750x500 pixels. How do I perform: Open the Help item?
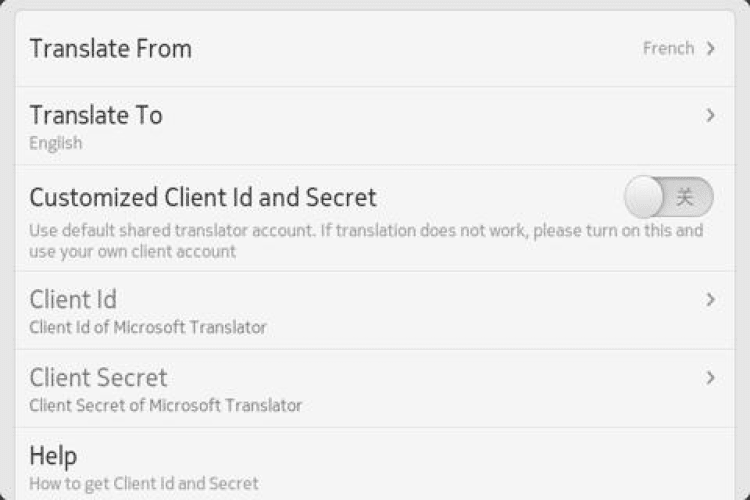pos(53,456)
